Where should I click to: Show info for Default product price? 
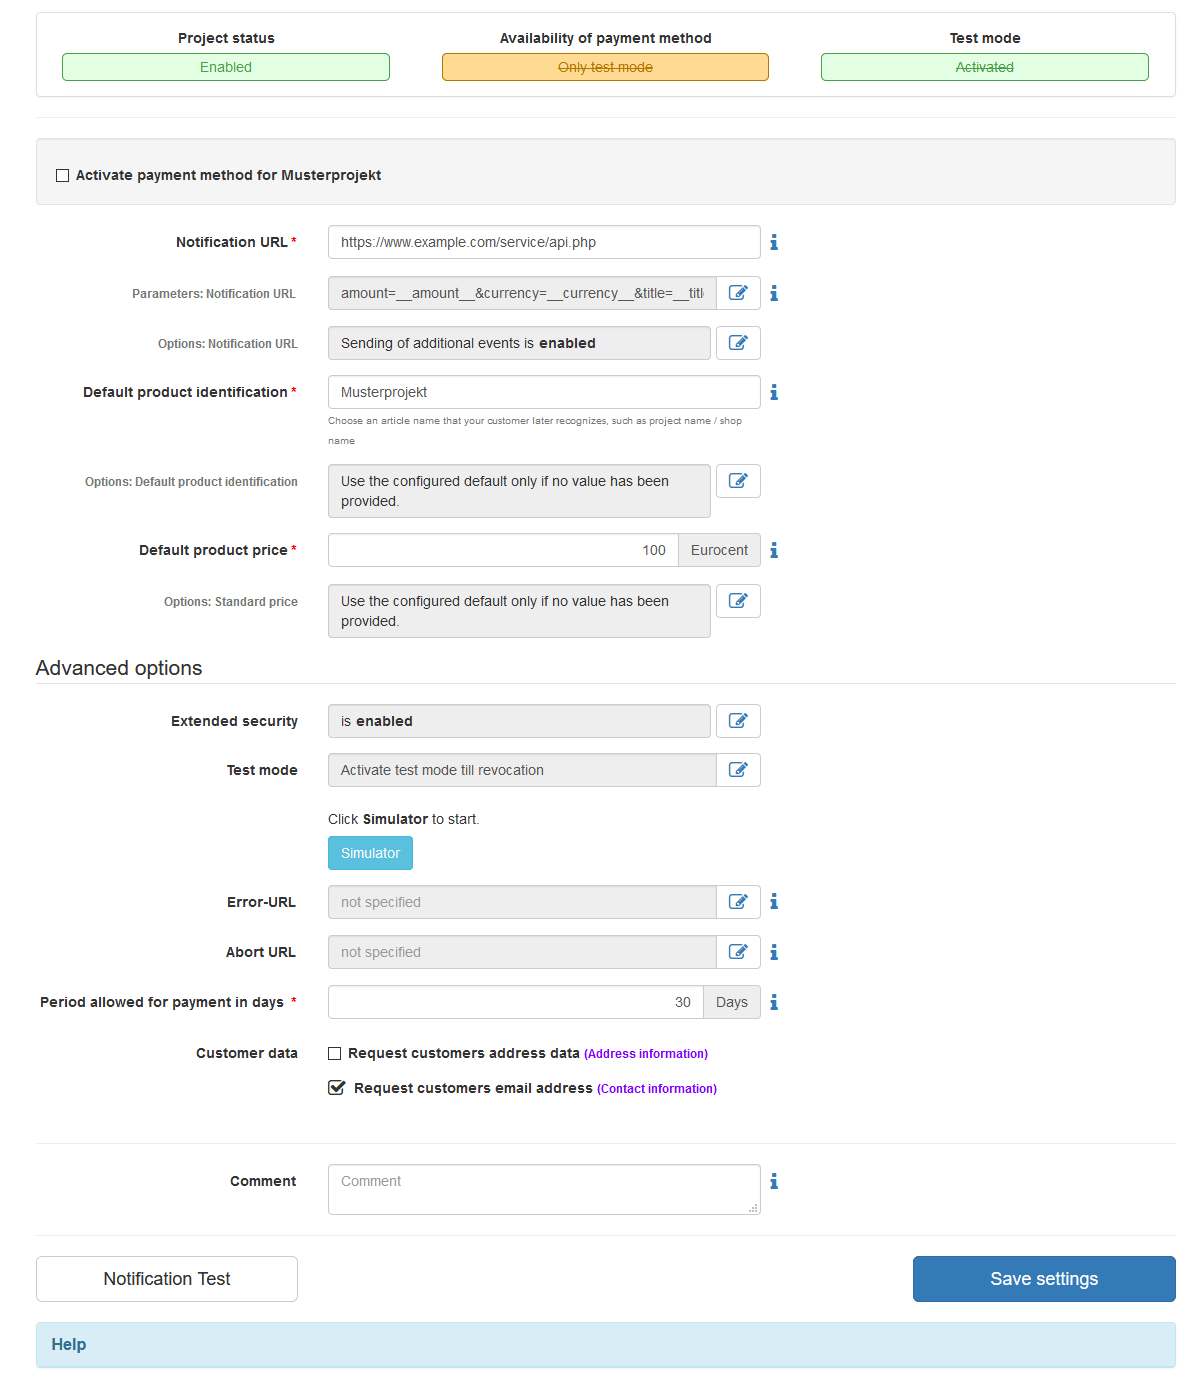[x=774, y=549]
